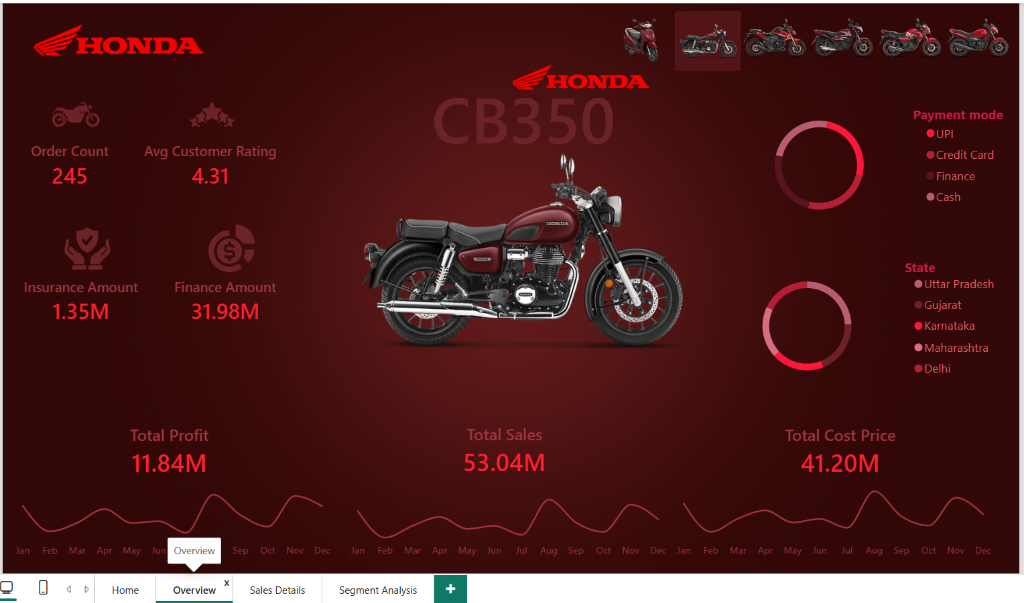Go to previous page tab arrow
The height and width of the screenshot is (603, 1024).
pyautogui.click(x=69, y=589)
